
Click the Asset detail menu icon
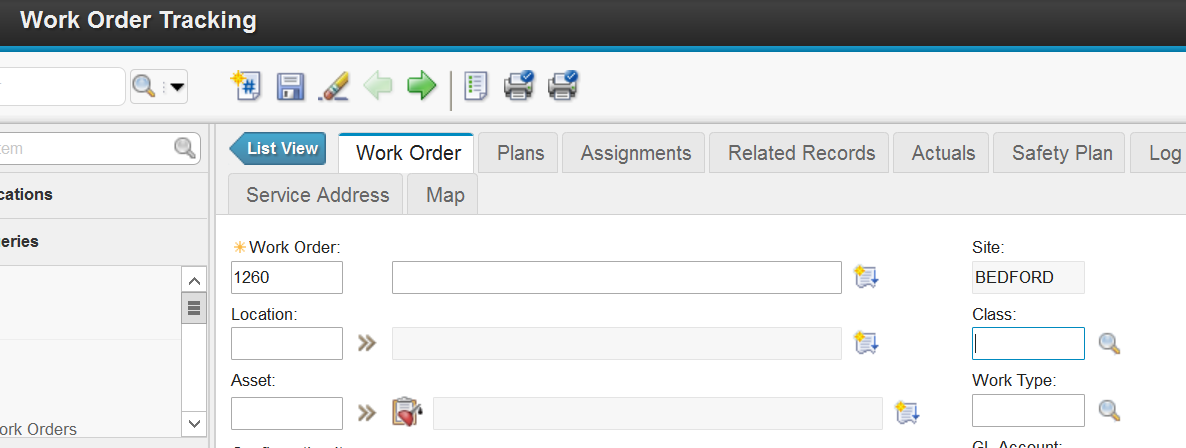pos(405,412)
